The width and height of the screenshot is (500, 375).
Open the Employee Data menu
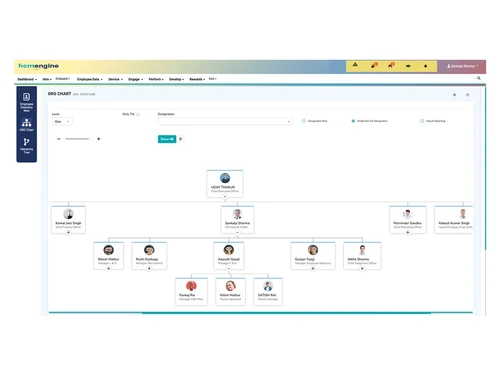(x=90, y=79)
